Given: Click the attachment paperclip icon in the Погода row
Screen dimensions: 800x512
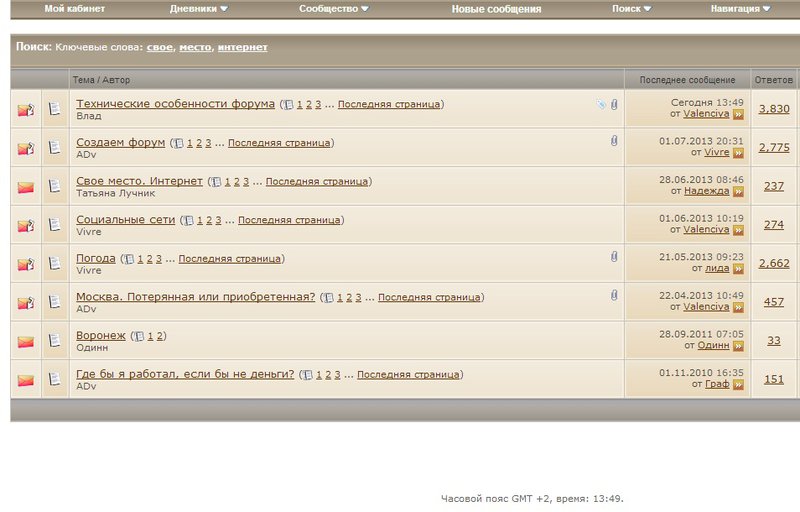Looking at the screenshot, I should [x=614, y=257].
